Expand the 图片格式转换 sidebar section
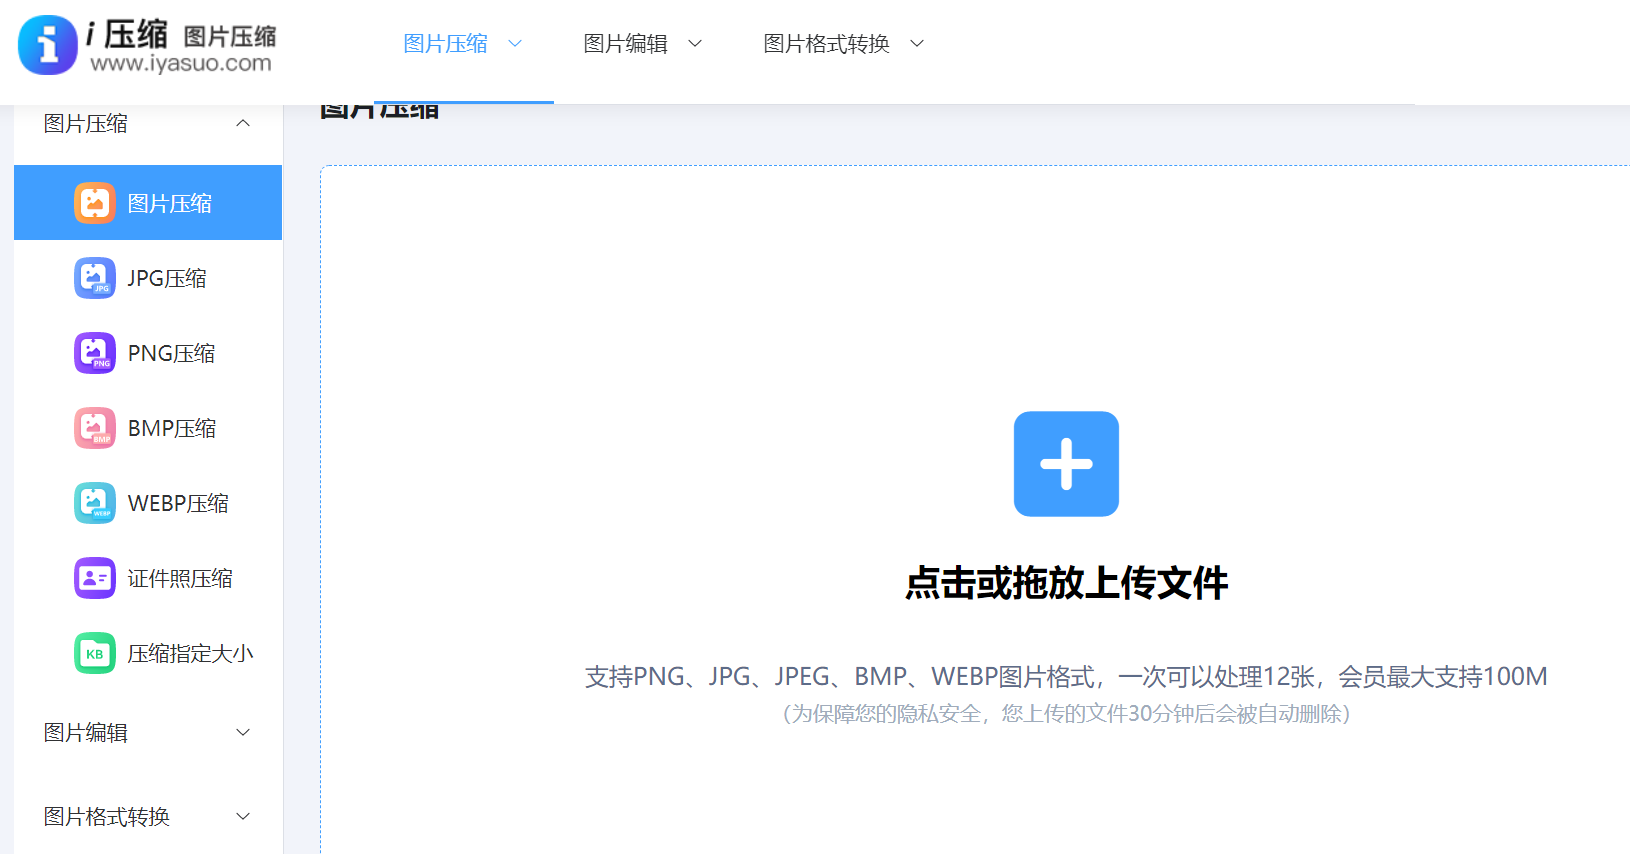 coord(242,816)
